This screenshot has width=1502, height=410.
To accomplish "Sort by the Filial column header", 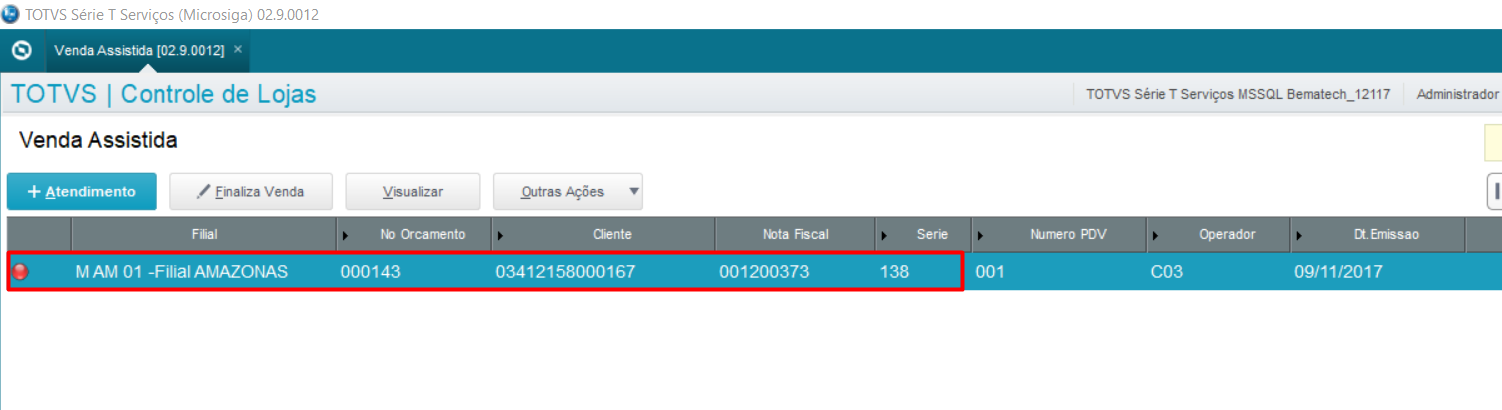I will point(204,234).
